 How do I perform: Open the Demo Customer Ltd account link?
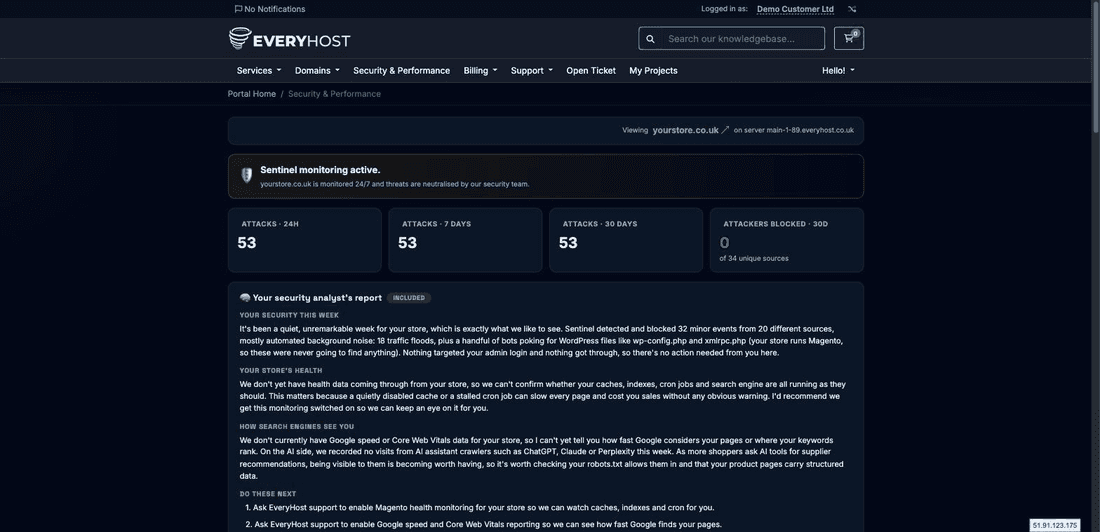[x=796, y=9]
